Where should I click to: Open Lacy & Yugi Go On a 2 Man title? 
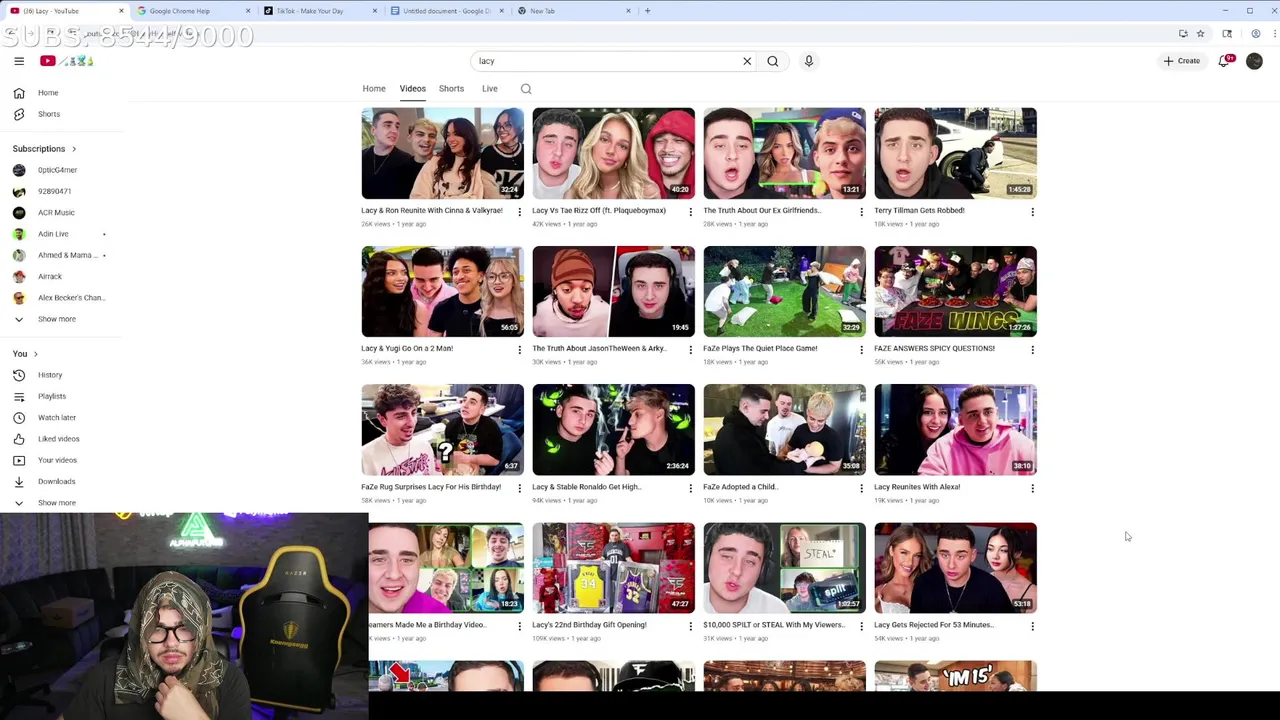pyautogui.click(x=407, y=349)
